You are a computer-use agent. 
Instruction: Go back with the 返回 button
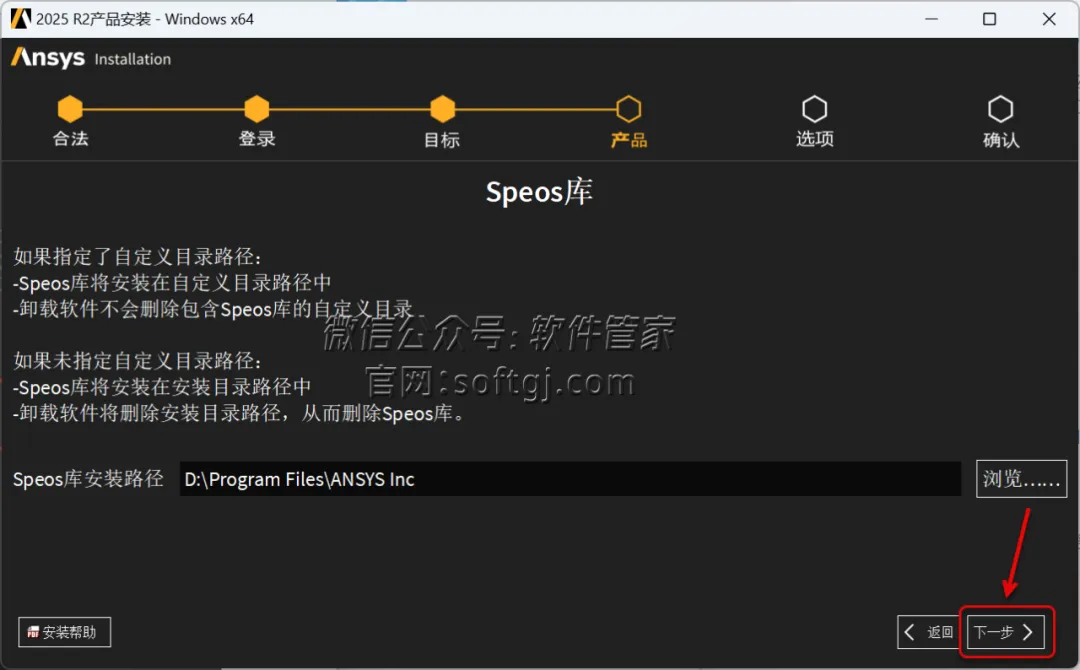[928, 631]
